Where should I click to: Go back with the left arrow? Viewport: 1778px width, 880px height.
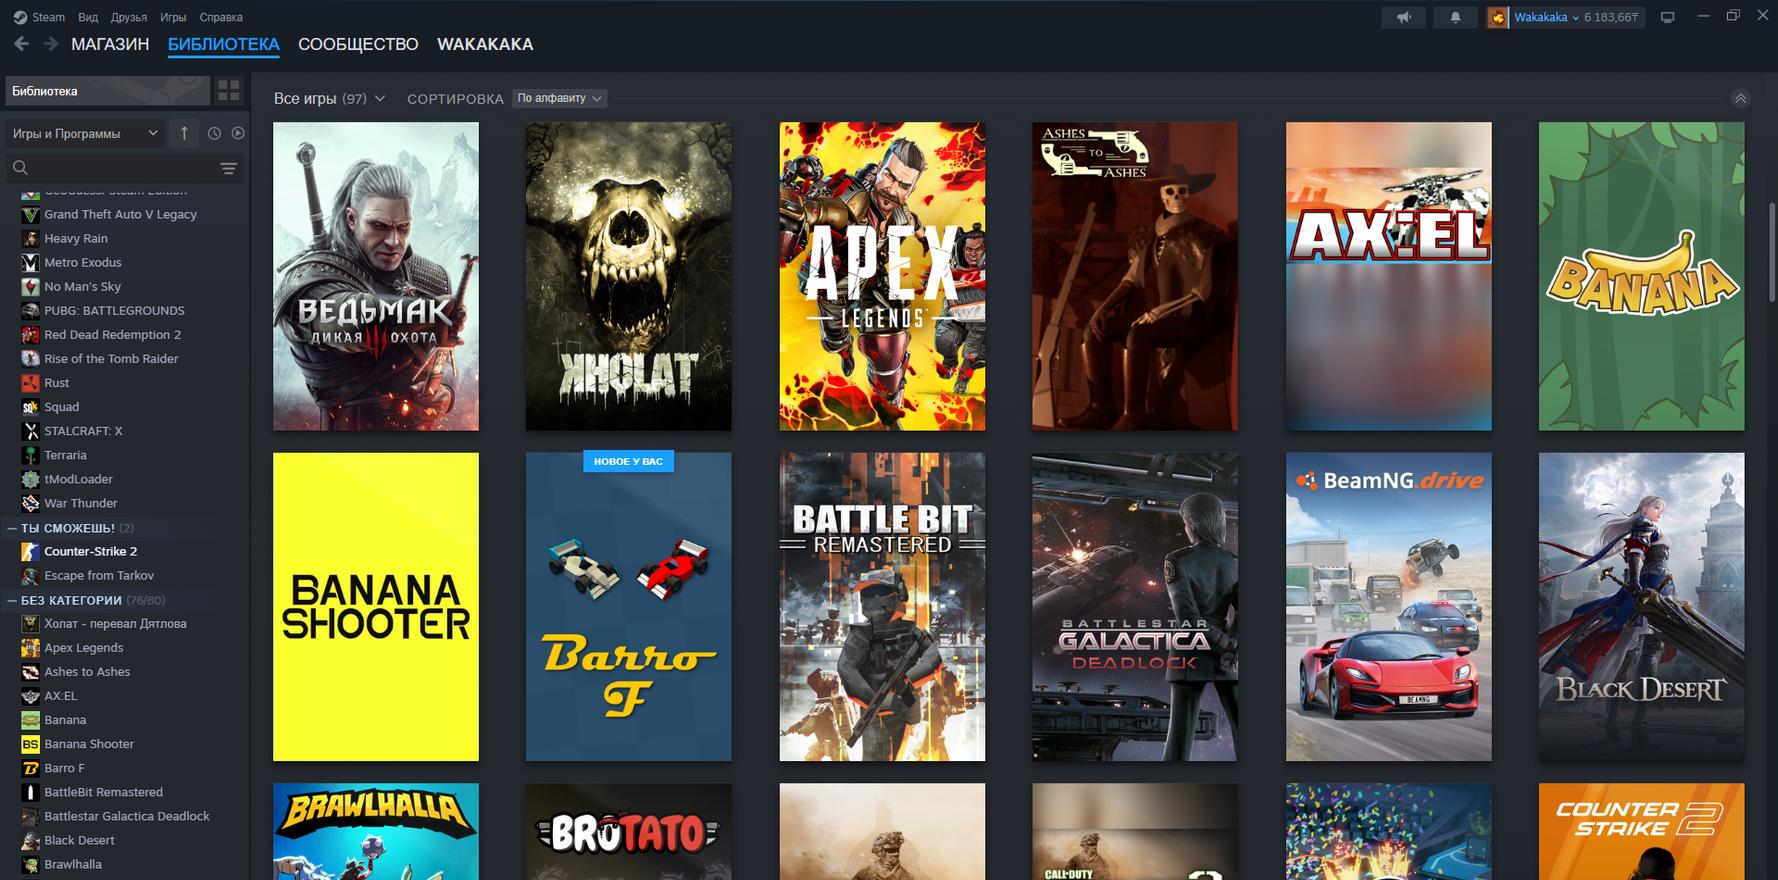pyautogui.click(x=21, y=44)
